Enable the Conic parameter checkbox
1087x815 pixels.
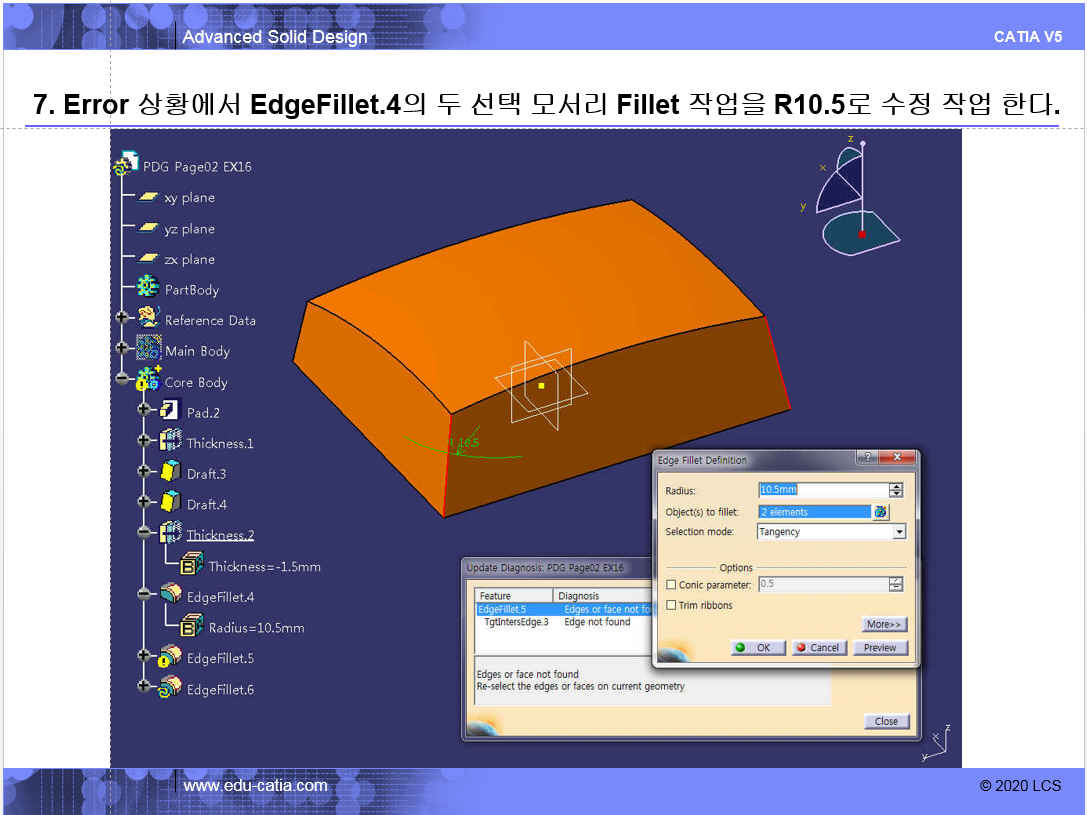click(671, 585)
